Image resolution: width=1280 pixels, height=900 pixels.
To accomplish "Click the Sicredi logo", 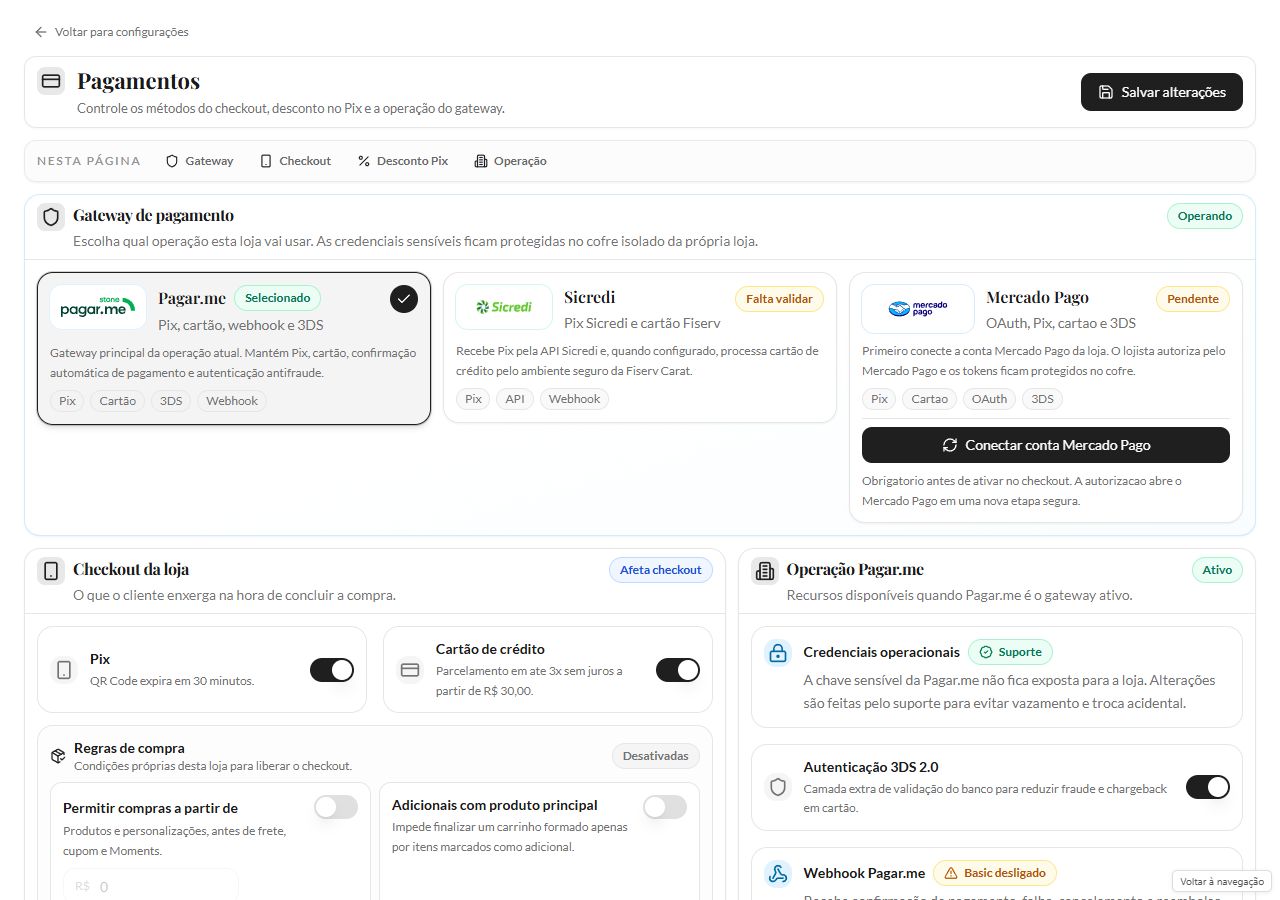I will click(503, 307).
